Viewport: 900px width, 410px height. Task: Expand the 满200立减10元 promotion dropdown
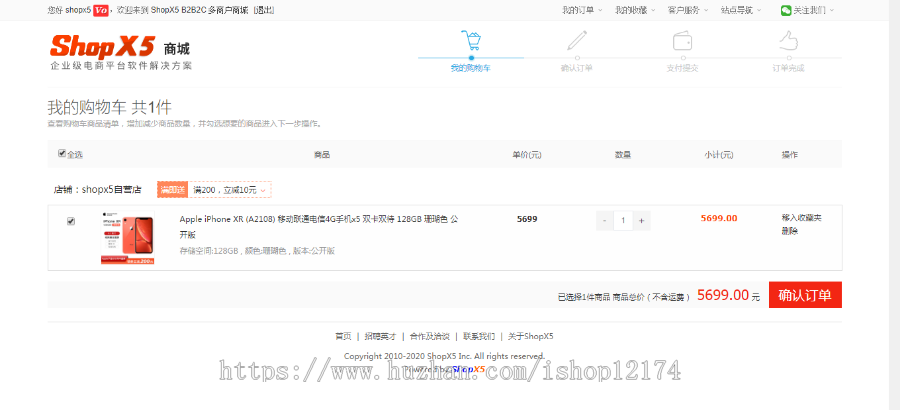[x=230, y=189]
